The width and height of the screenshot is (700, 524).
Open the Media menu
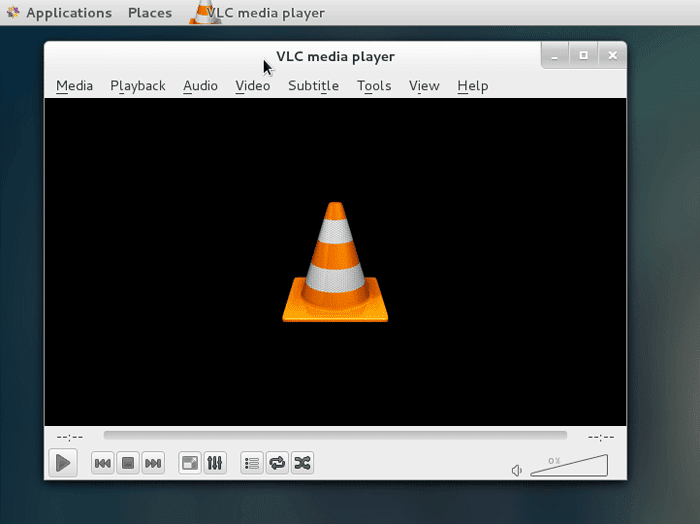click(75, 86)
